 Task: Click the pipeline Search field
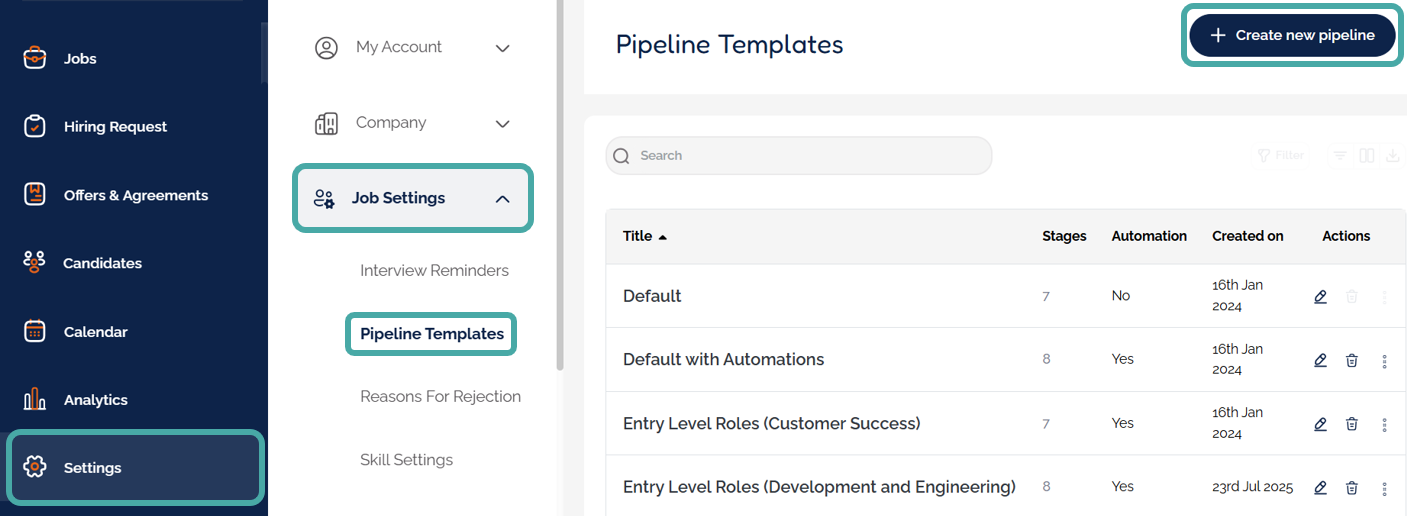(x=800, y=155)
